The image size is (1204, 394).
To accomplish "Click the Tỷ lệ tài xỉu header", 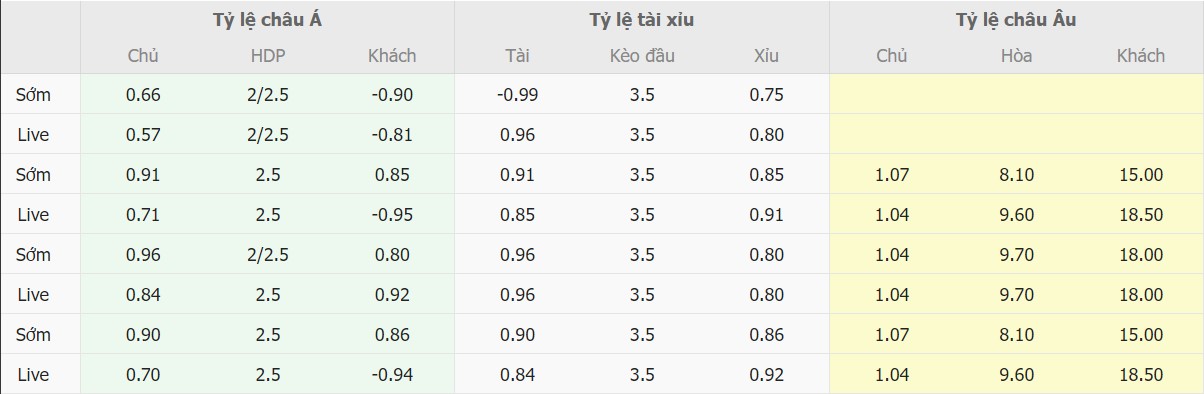I will pos(641,20).
